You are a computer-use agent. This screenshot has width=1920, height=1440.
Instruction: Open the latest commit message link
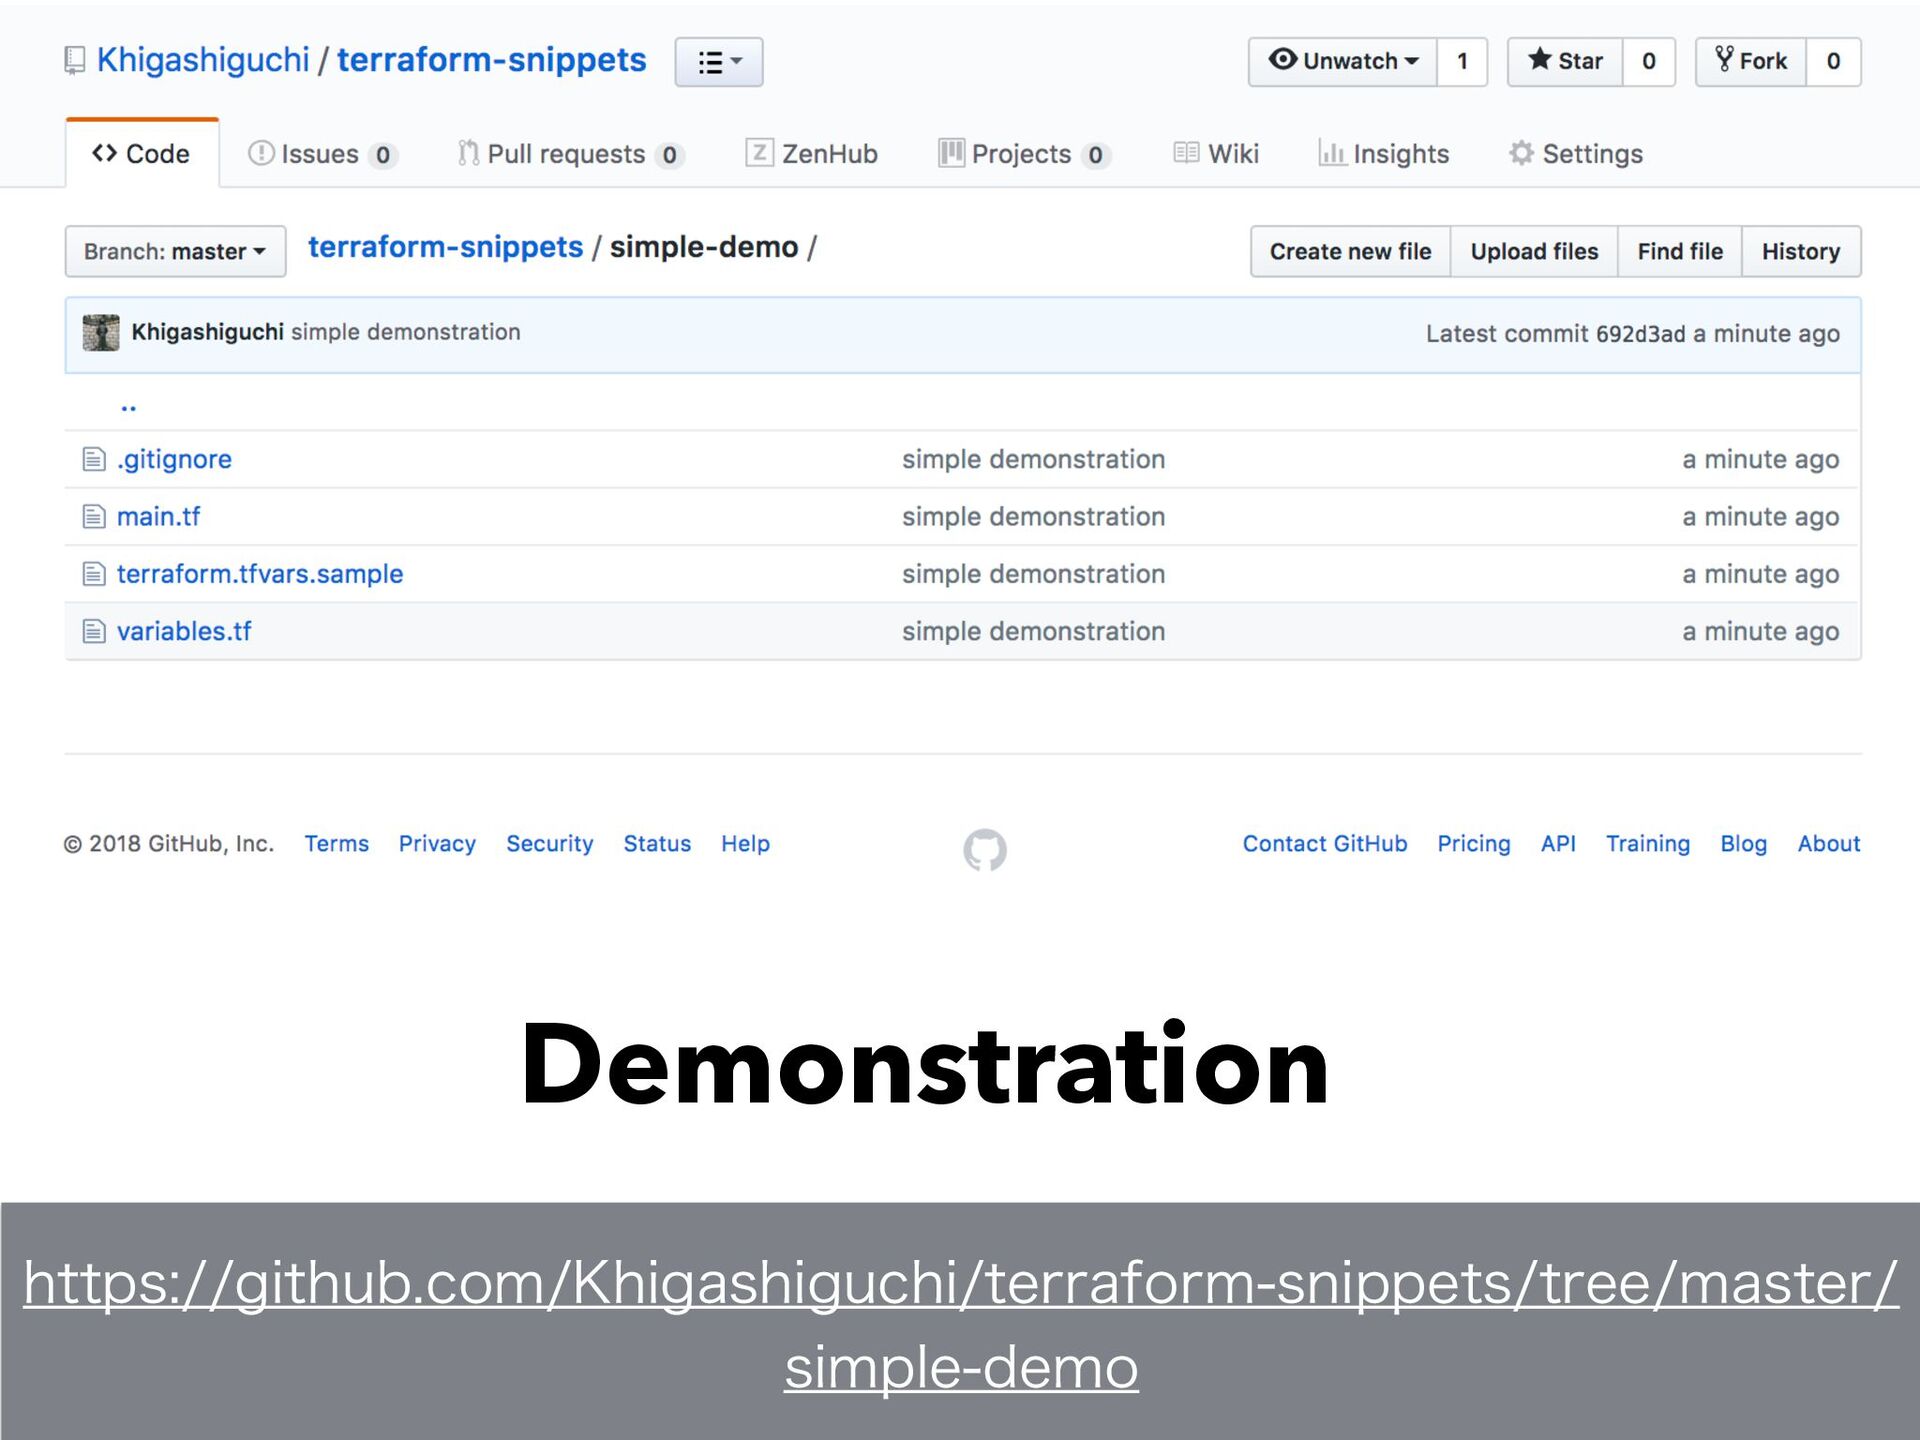click(x=405, y=332)
